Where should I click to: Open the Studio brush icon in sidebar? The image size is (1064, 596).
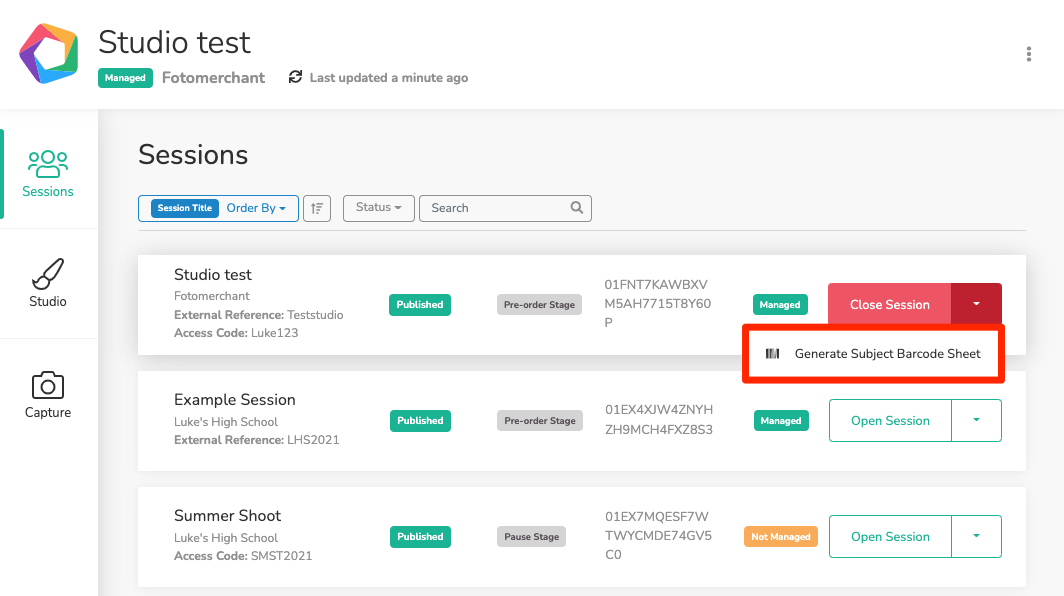pos(48,274)
